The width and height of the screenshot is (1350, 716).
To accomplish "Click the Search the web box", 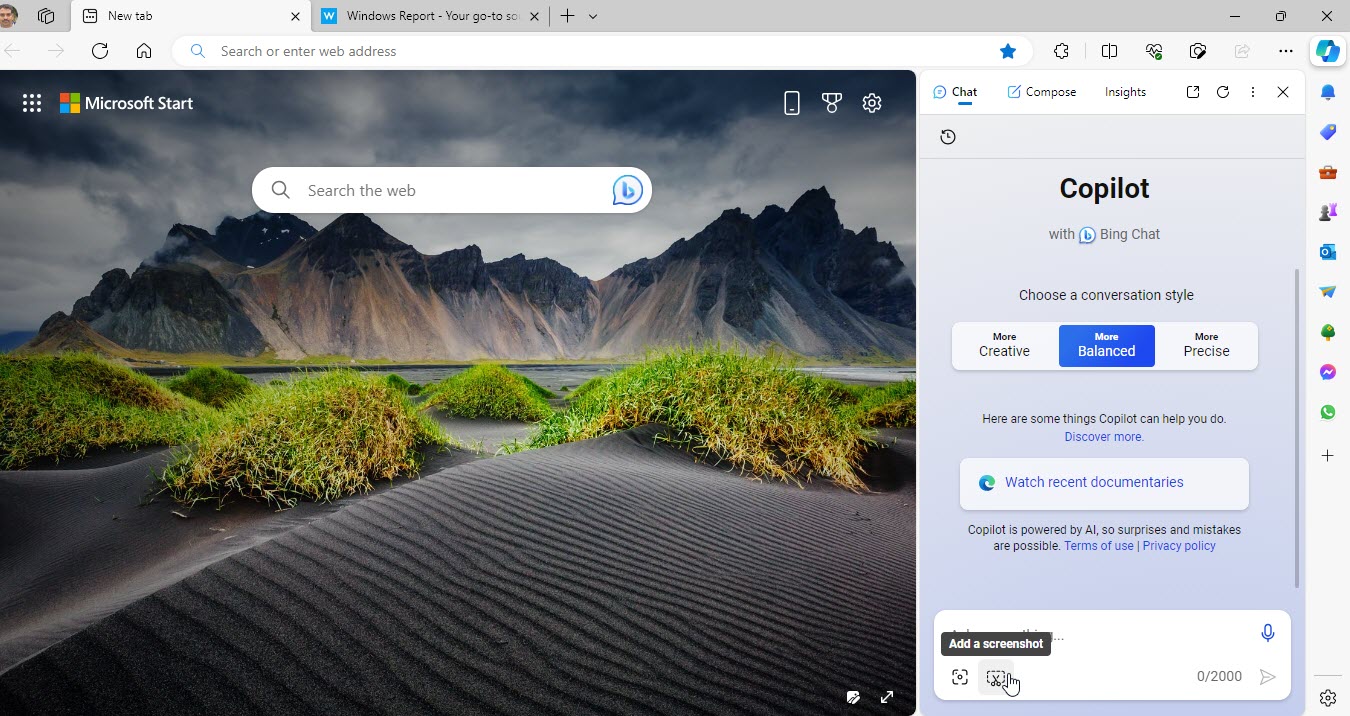I will point(452,190).
